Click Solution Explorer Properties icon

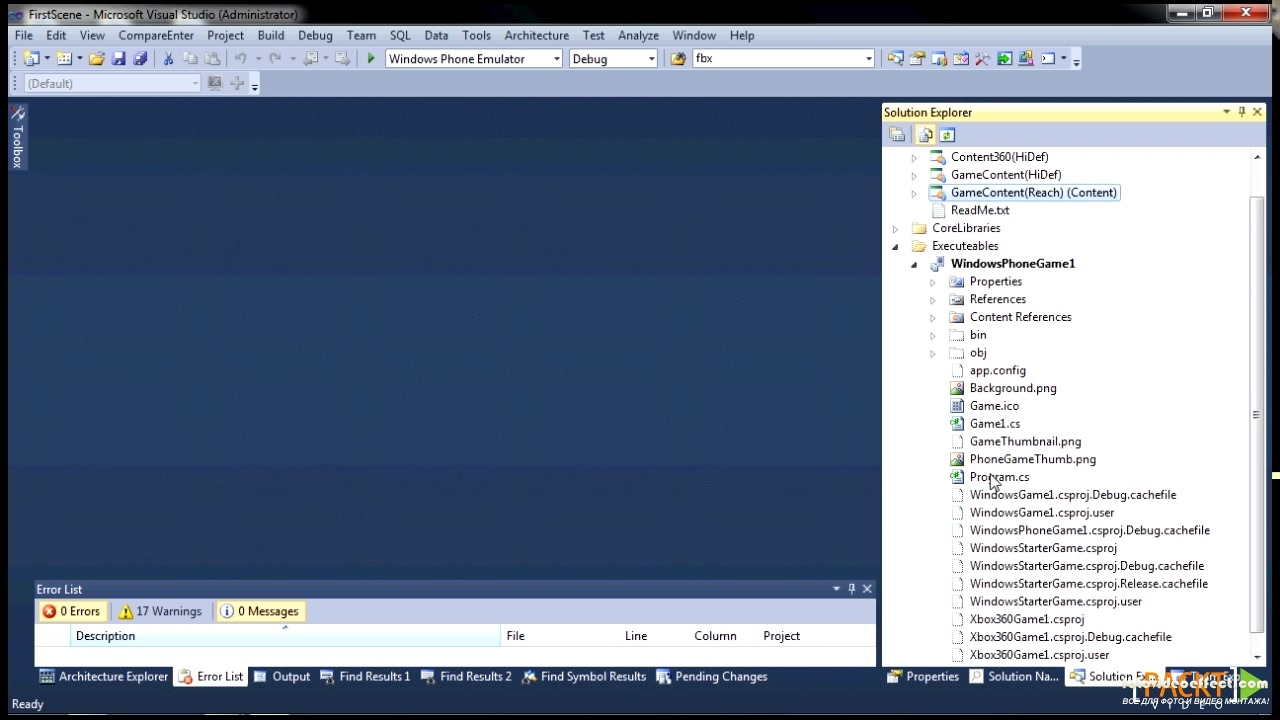[897, 135]
